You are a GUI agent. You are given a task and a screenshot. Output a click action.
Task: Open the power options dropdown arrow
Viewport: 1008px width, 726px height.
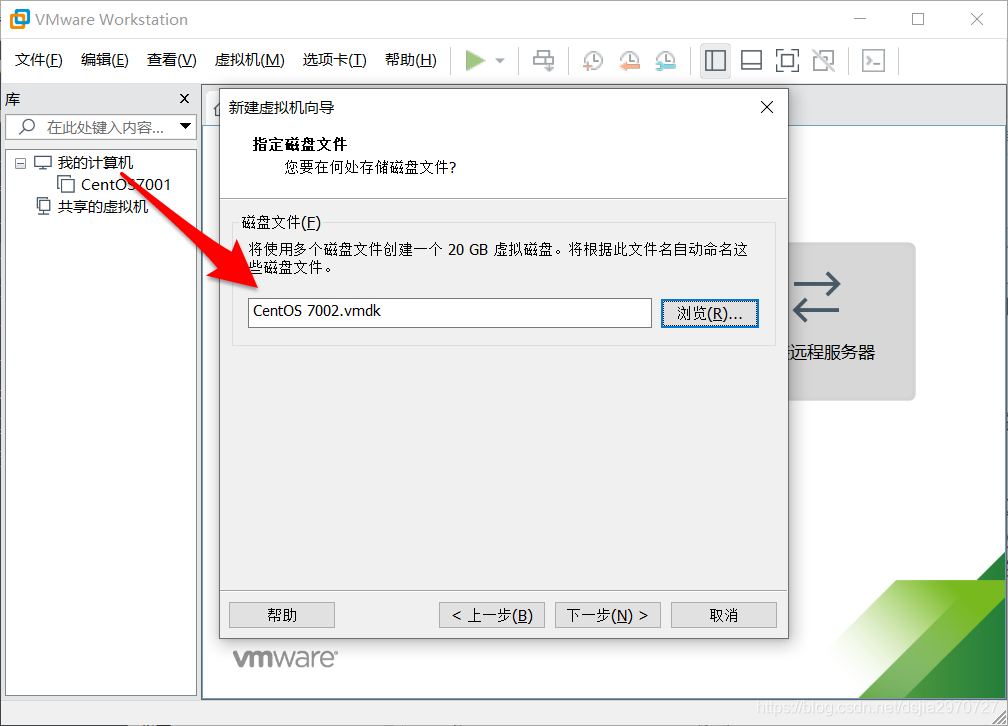pyautogui.click(x=500, y=61)
